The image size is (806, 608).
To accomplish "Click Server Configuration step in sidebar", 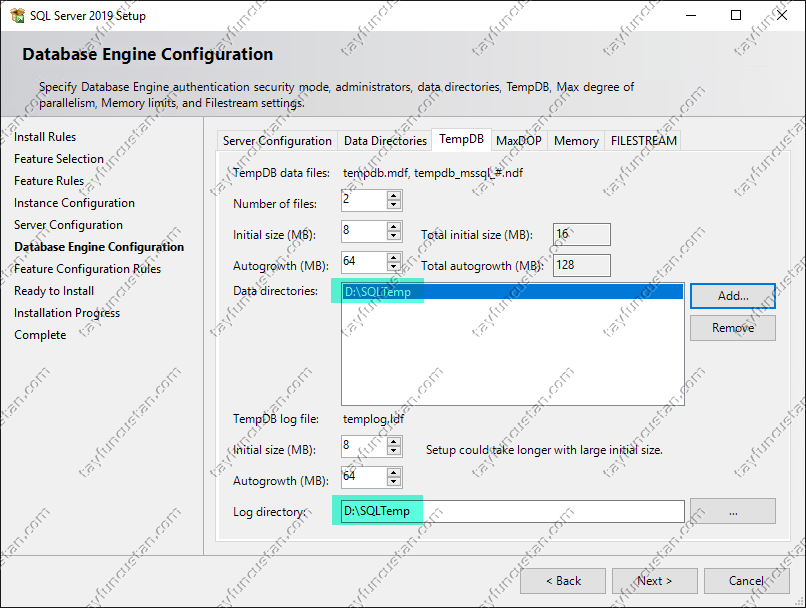I will [x=68, y=225].
